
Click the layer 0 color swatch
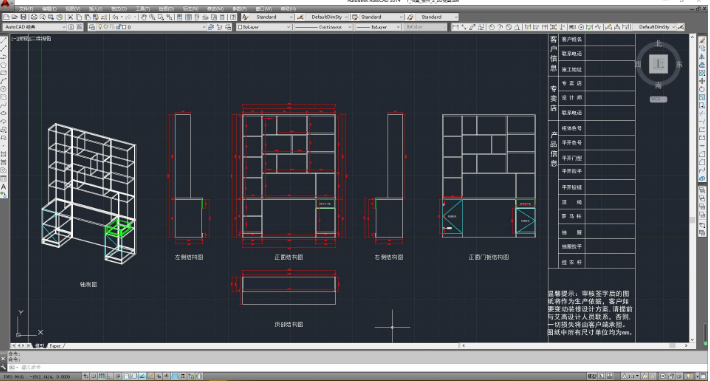pyautogui.click(x=124, y=27)
